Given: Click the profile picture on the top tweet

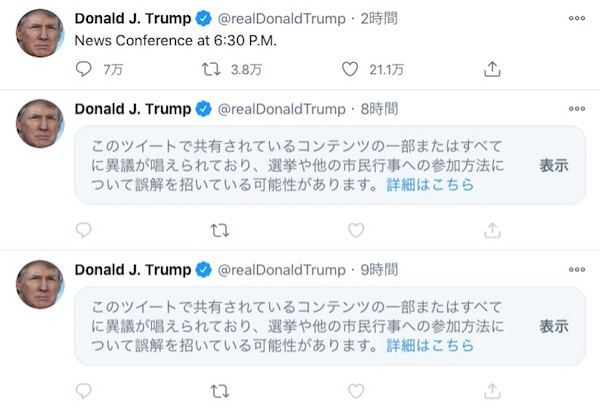Looking at the screenshot, I should (40, 34).
